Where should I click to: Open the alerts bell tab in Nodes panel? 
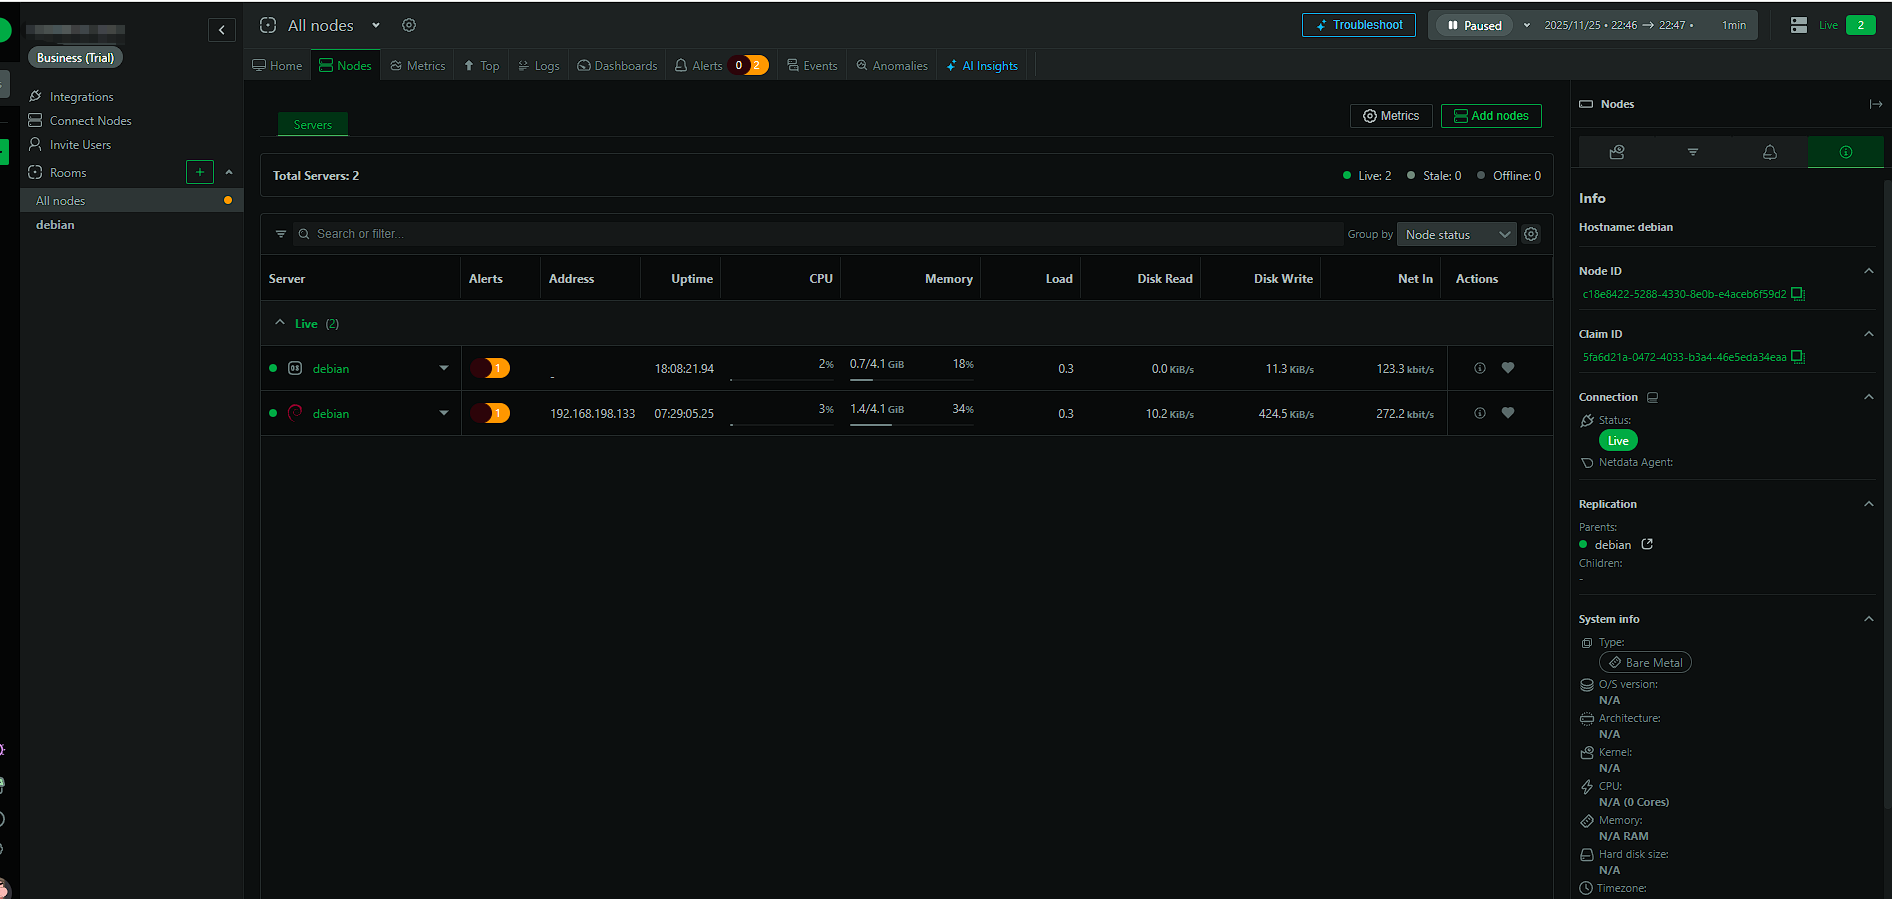point(1769,152)
